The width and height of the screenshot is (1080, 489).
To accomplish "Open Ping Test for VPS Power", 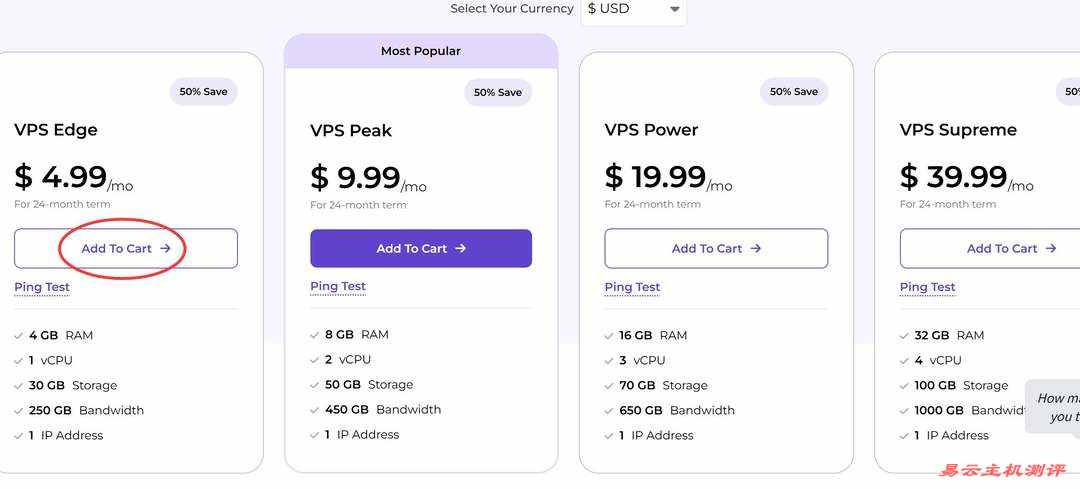I will tap(632, 287).
